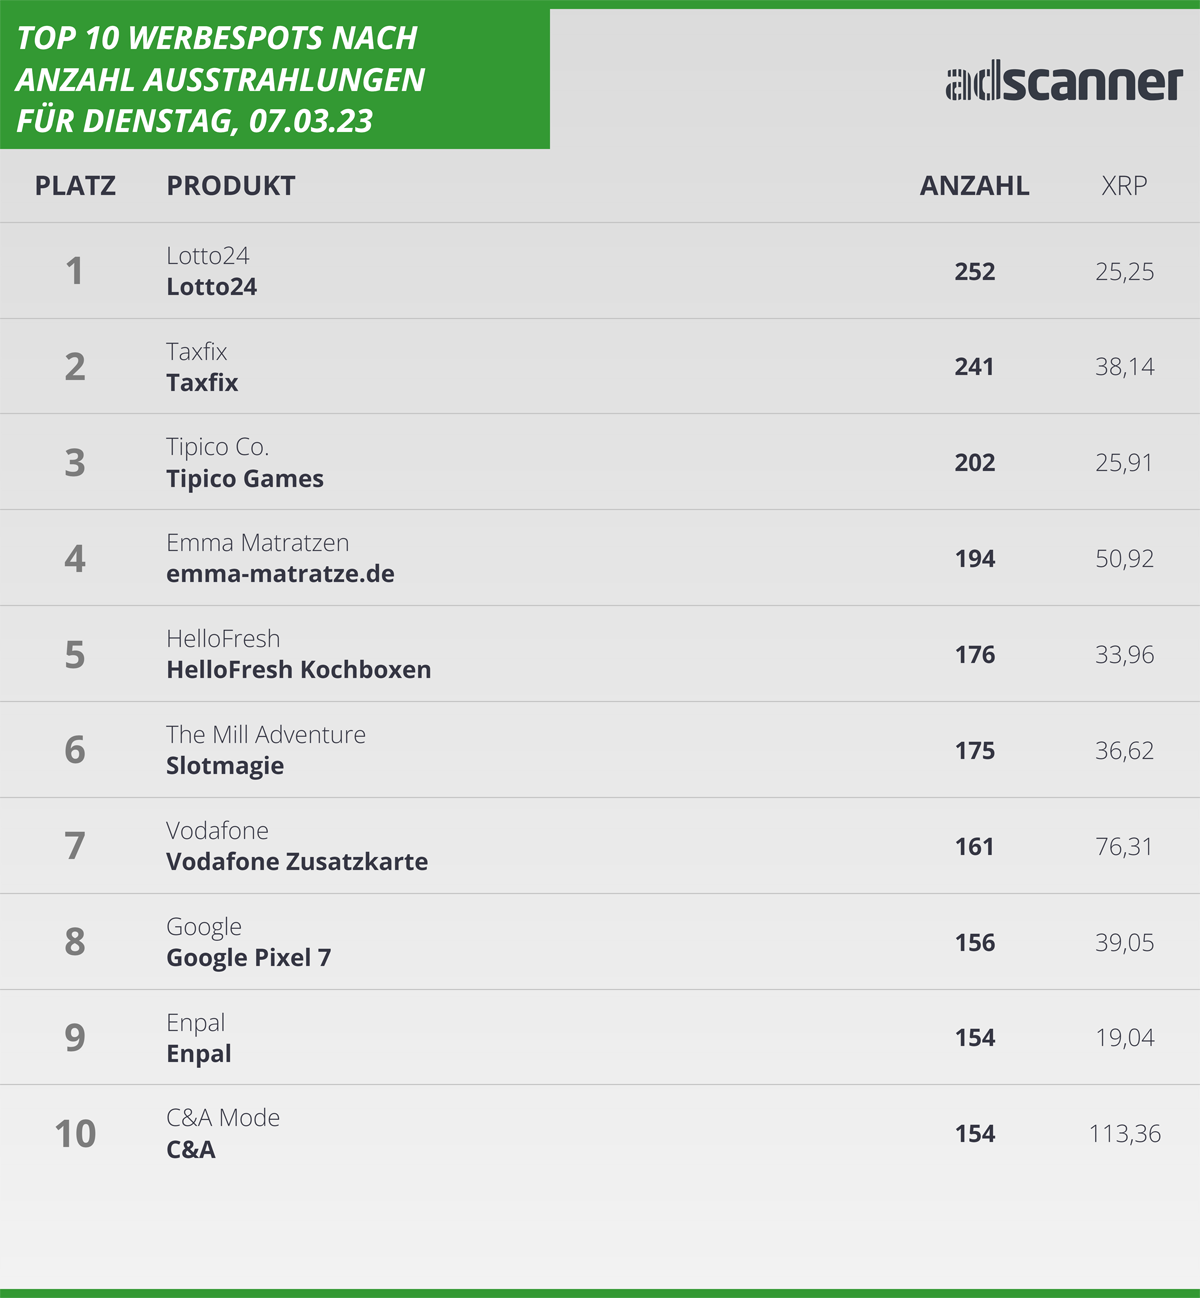The height and width of the screenshot is (1298, 1200).
Task: Select the PLATZ column header
Action: point(75,186)
